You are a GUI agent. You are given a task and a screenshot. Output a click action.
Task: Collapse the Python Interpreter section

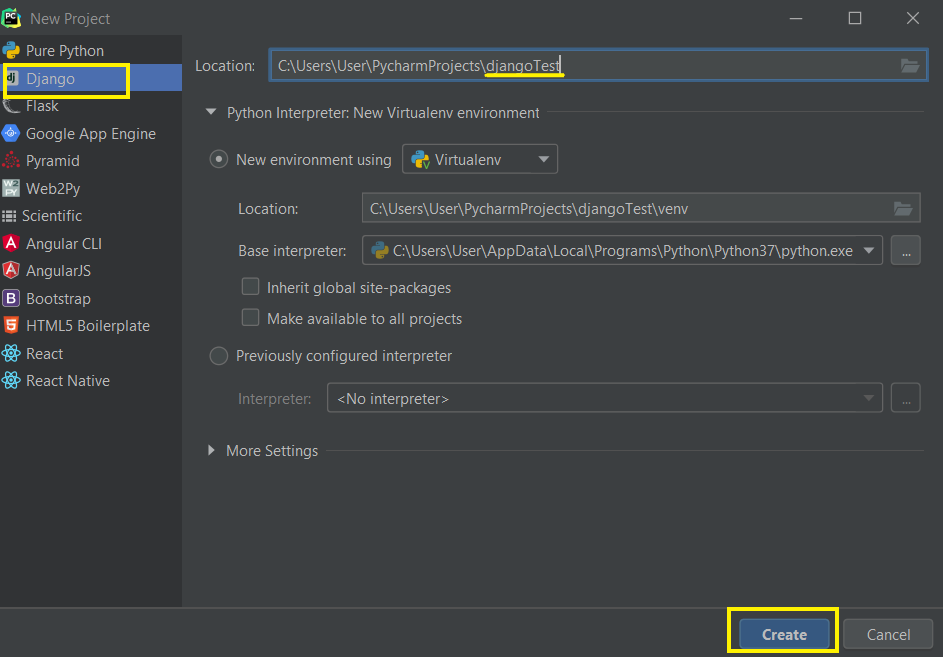(211, 113)
